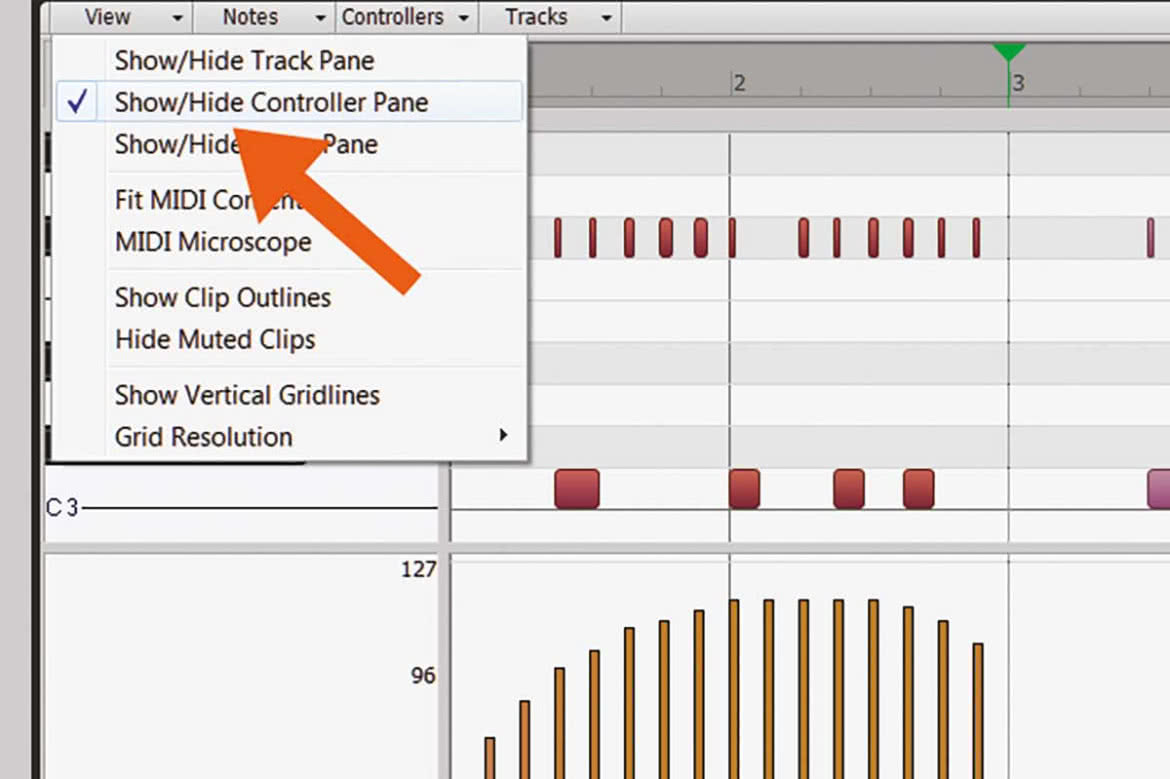Click the 127 velocity scale value
Image resolution: width=1170 pixels, height=779 pixels.
pos(418,569)
